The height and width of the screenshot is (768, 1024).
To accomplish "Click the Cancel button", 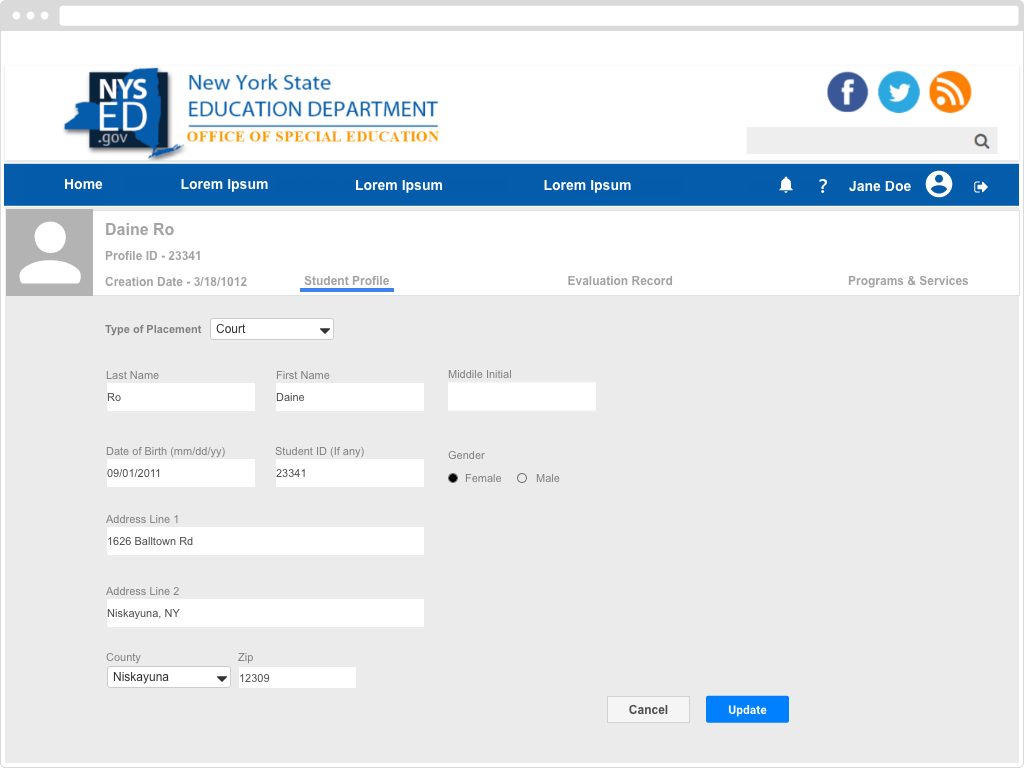I will (648, 709).
